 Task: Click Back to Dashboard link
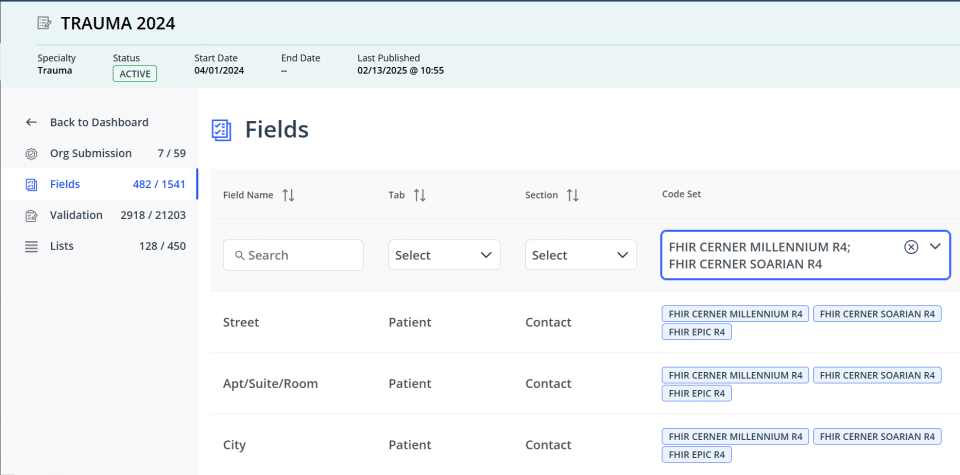[99, 122]
